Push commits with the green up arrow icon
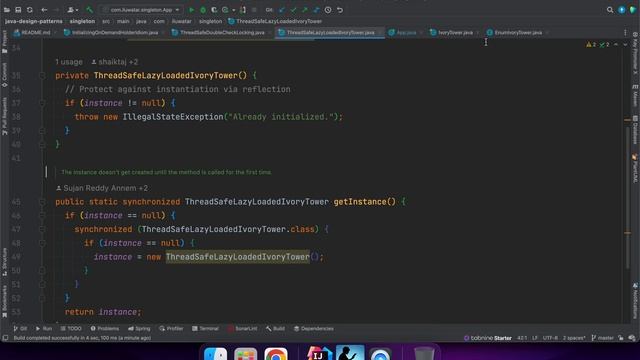 304,10
